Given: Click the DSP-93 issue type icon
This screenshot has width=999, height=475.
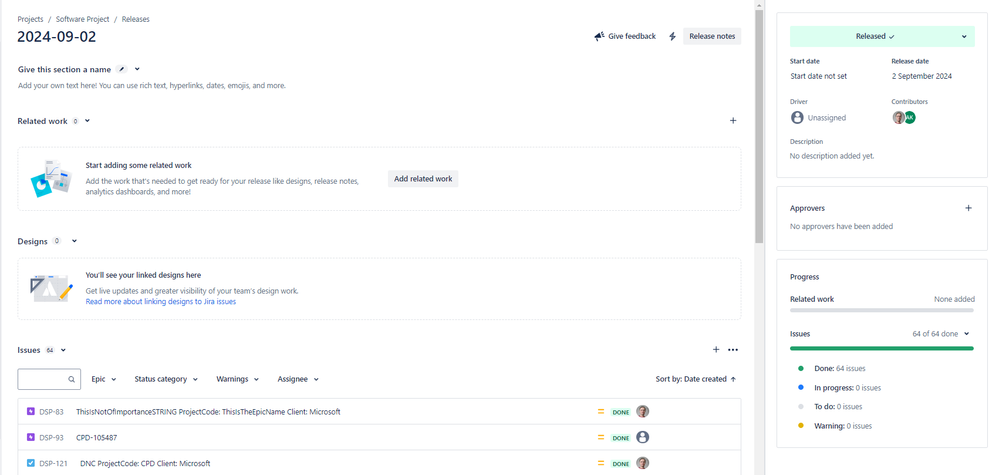Looking at the screenshot, I should (31, 437).
